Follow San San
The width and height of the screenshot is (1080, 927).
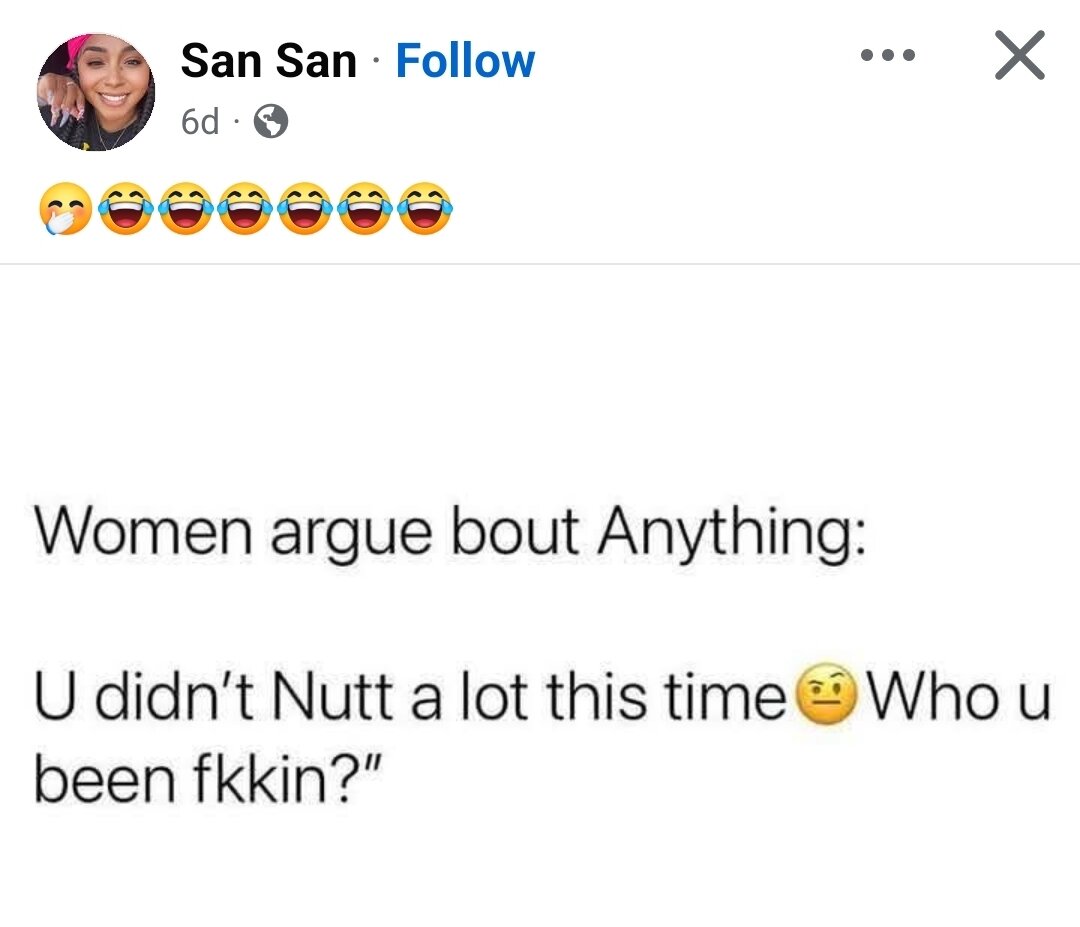coord(465,62)
